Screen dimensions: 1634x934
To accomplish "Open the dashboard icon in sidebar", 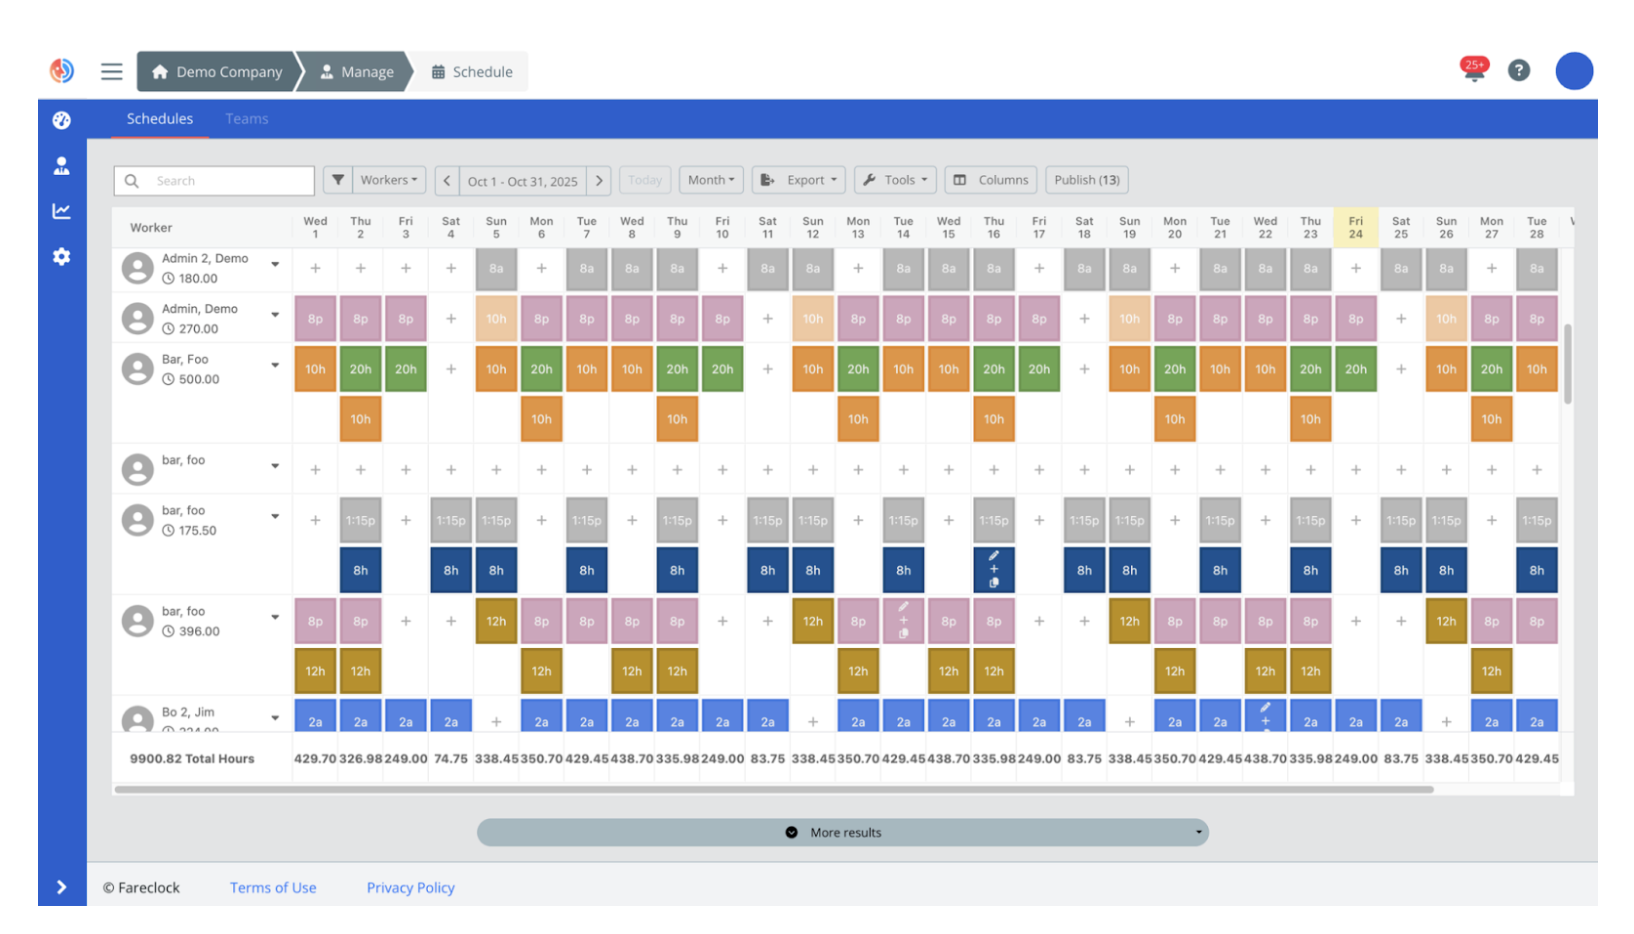I will point(62,120).
